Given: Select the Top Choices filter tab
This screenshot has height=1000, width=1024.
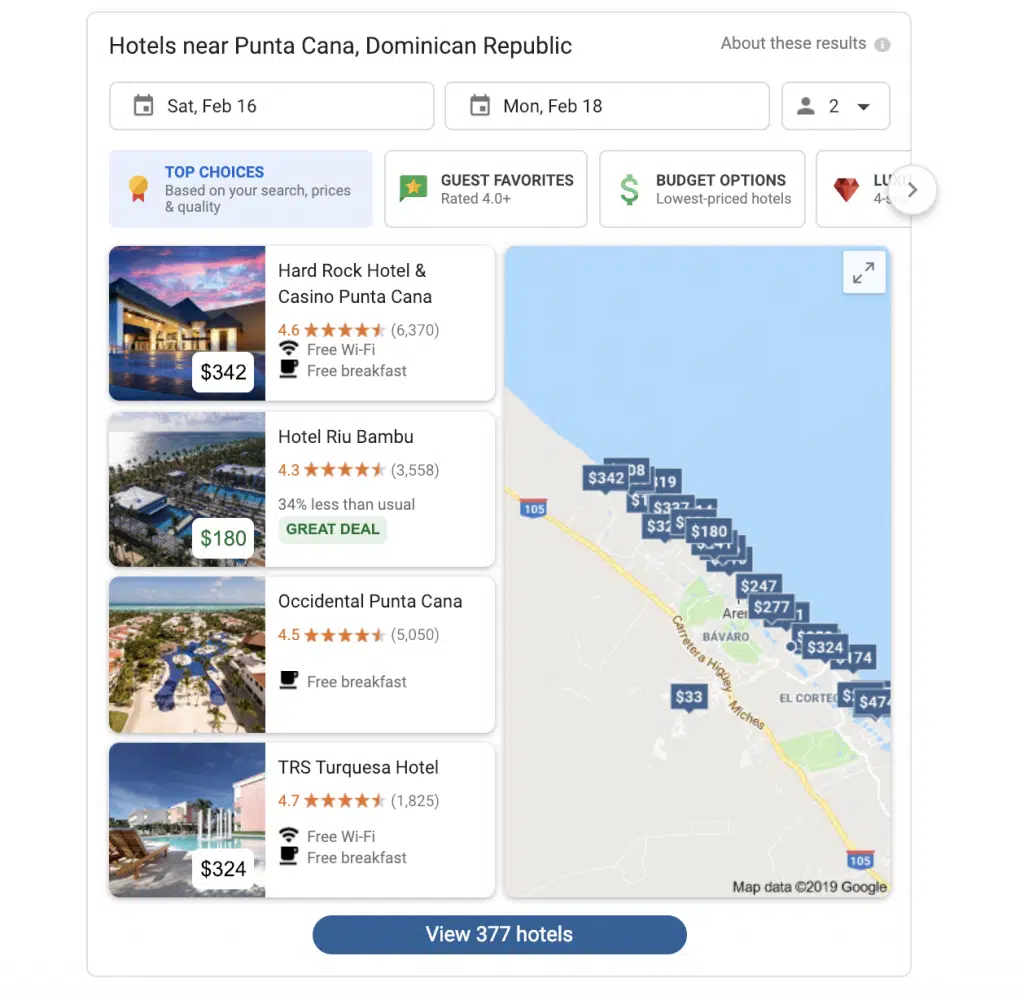Looking at the screenshot, I should pyautogui.click(x=240, y=189).
